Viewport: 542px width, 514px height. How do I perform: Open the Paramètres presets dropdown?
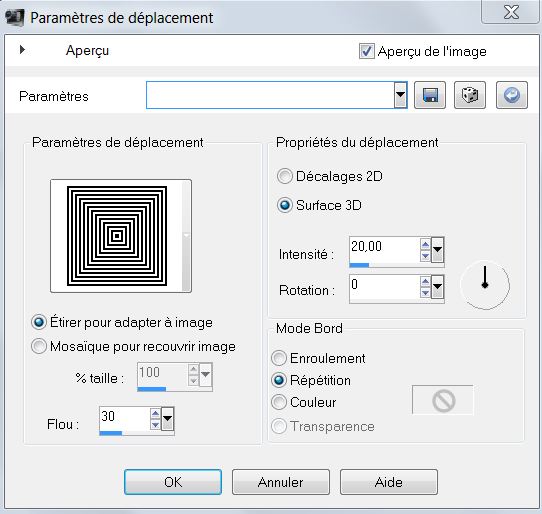[400, 95]
